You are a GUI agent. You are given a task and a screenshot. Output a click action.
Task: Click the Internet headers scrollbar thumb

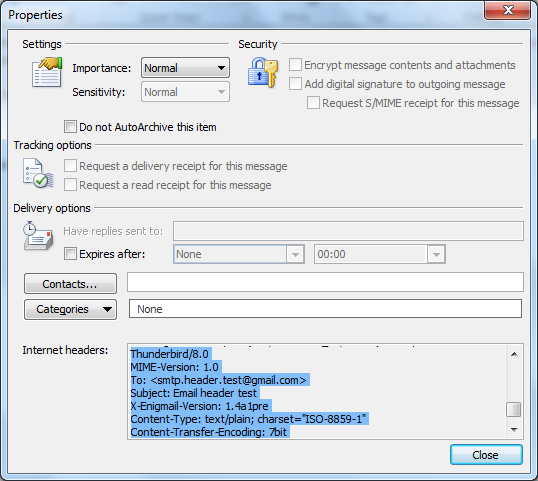(514, 409)
